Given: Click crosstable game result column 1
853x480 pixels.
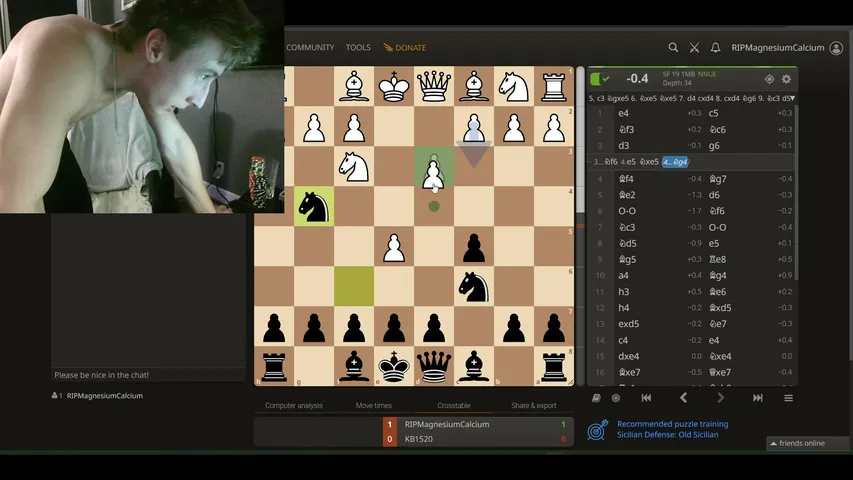Looking at the screenshot, I should point(390,432).
